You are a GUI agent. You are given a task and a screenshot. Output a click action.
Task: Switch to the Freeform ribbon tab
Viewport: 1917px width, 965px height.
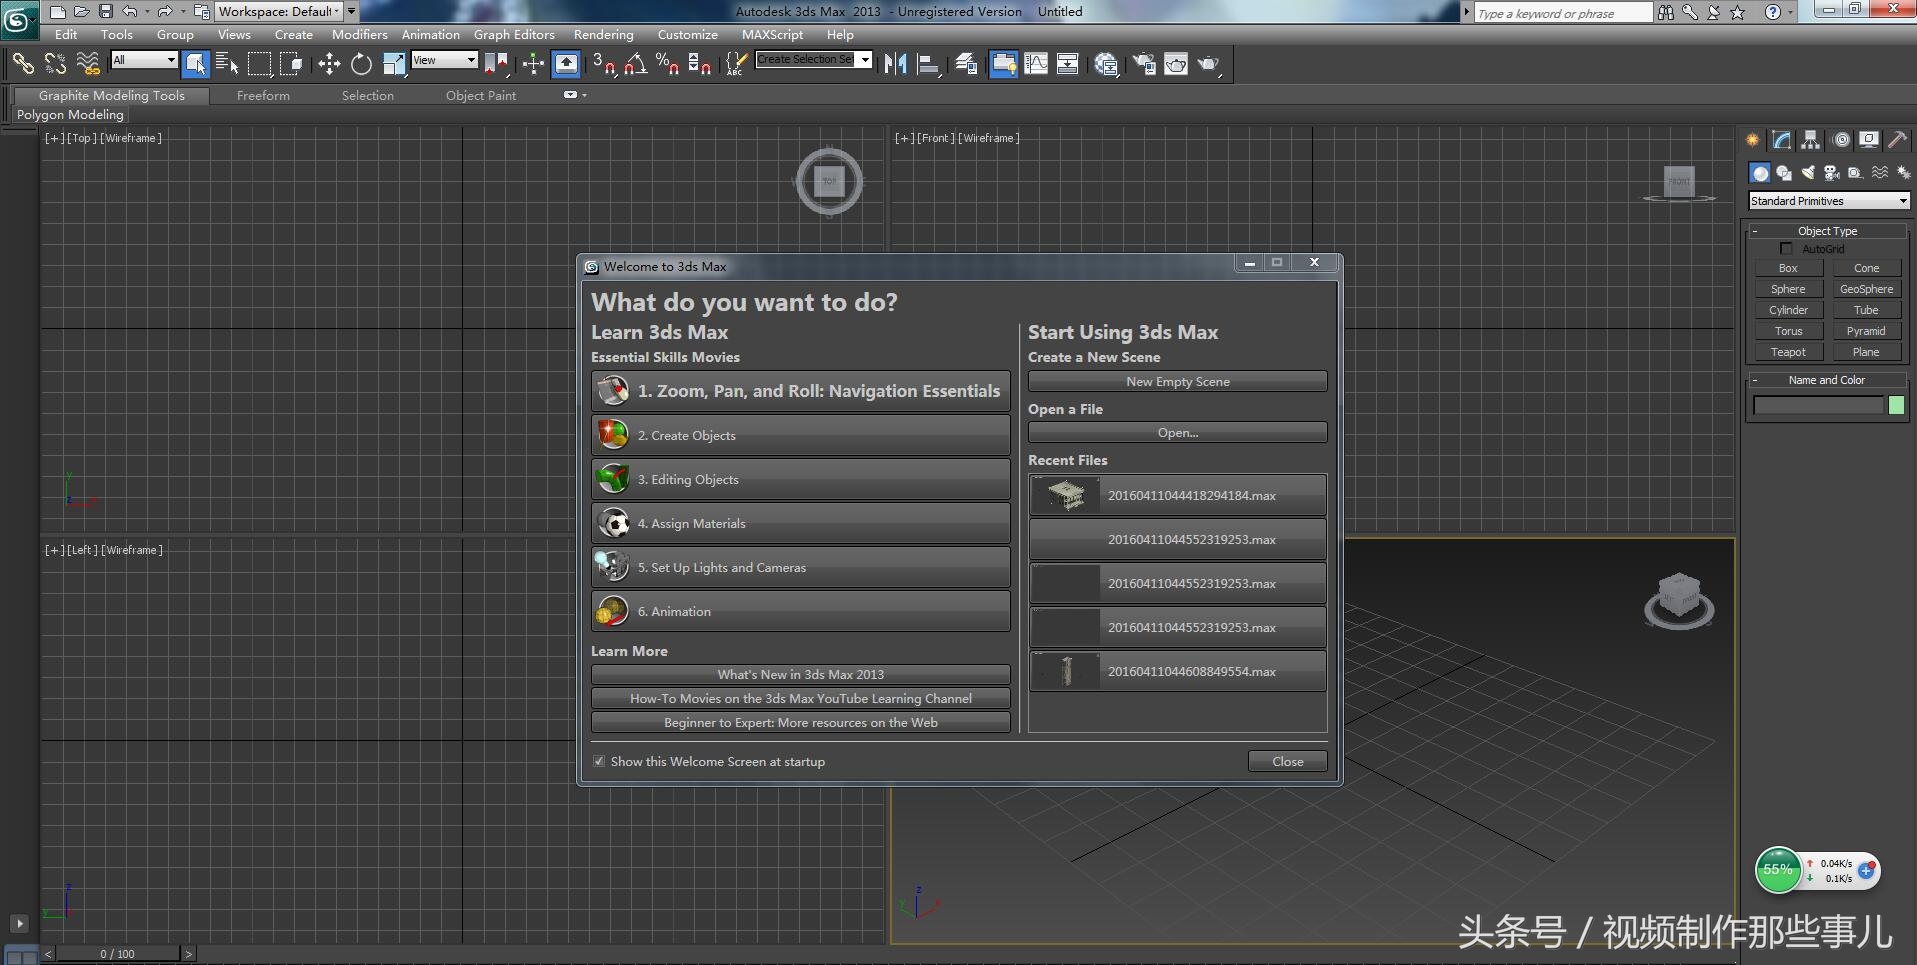coord(263,96)
